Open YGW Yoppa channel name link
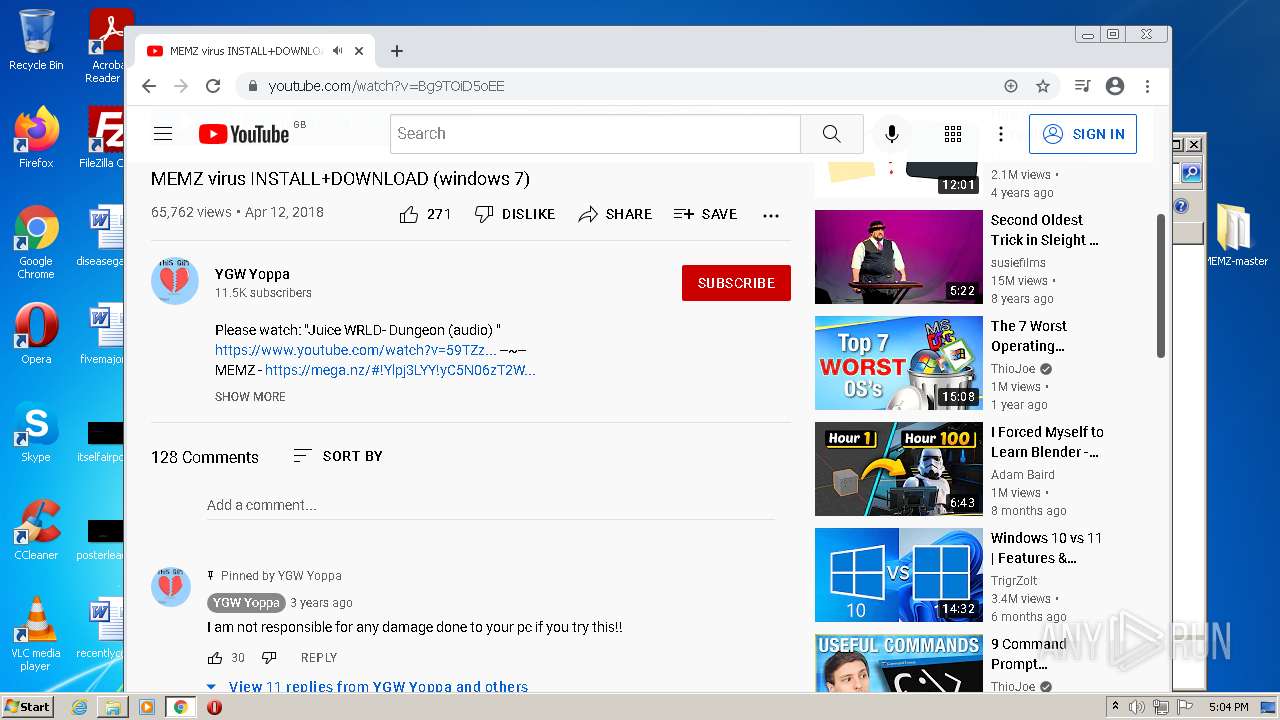The width and height of the screenshot is (1280, 720). coord(252,274)
